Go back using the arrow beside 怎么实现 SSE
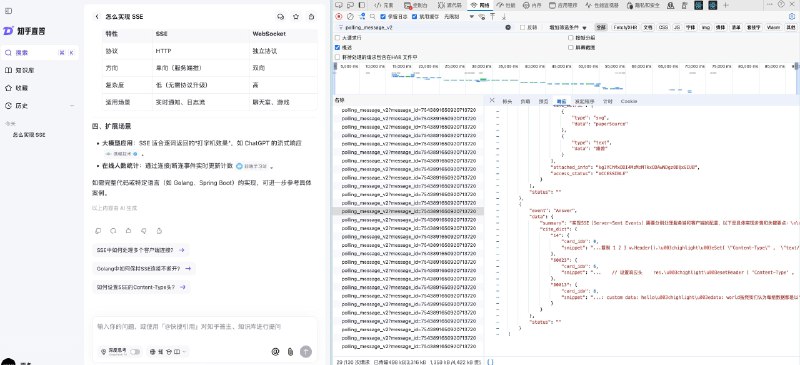The height and width of the screenshot is (365, 800). coord(97,17)
